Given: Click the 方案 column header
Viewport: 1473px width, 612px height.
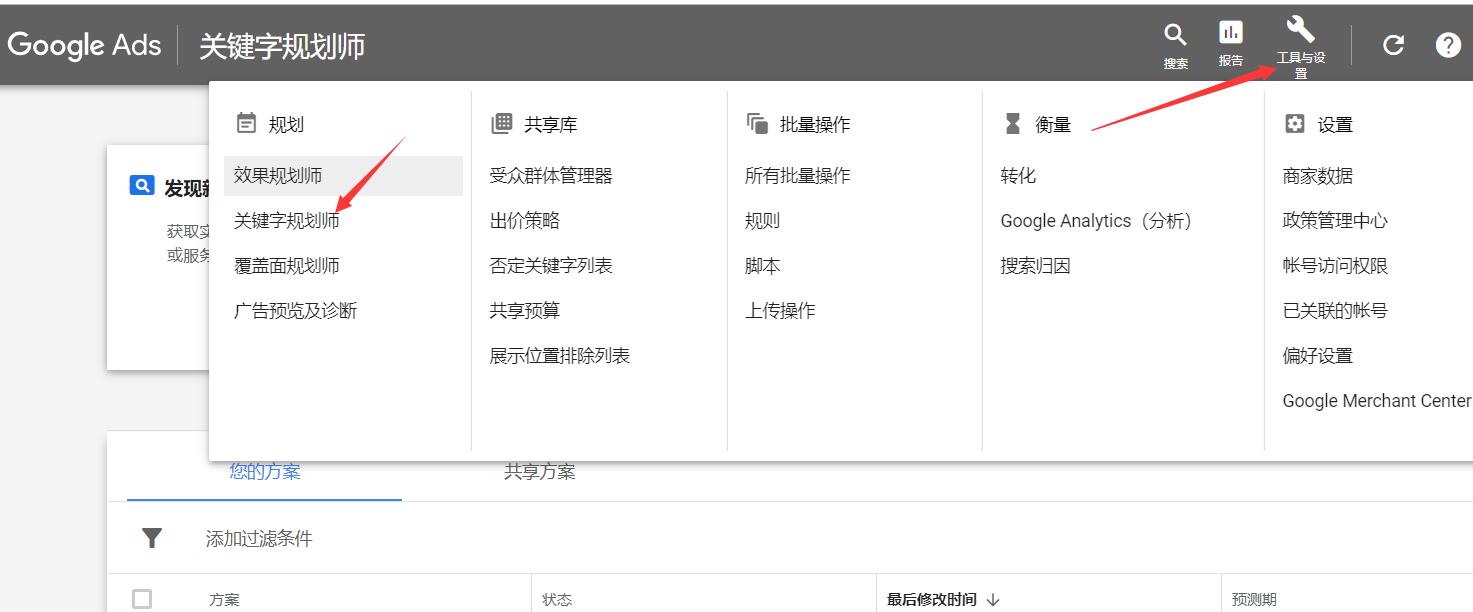Looking at the screenshot, I should click(x=224, y=600).
